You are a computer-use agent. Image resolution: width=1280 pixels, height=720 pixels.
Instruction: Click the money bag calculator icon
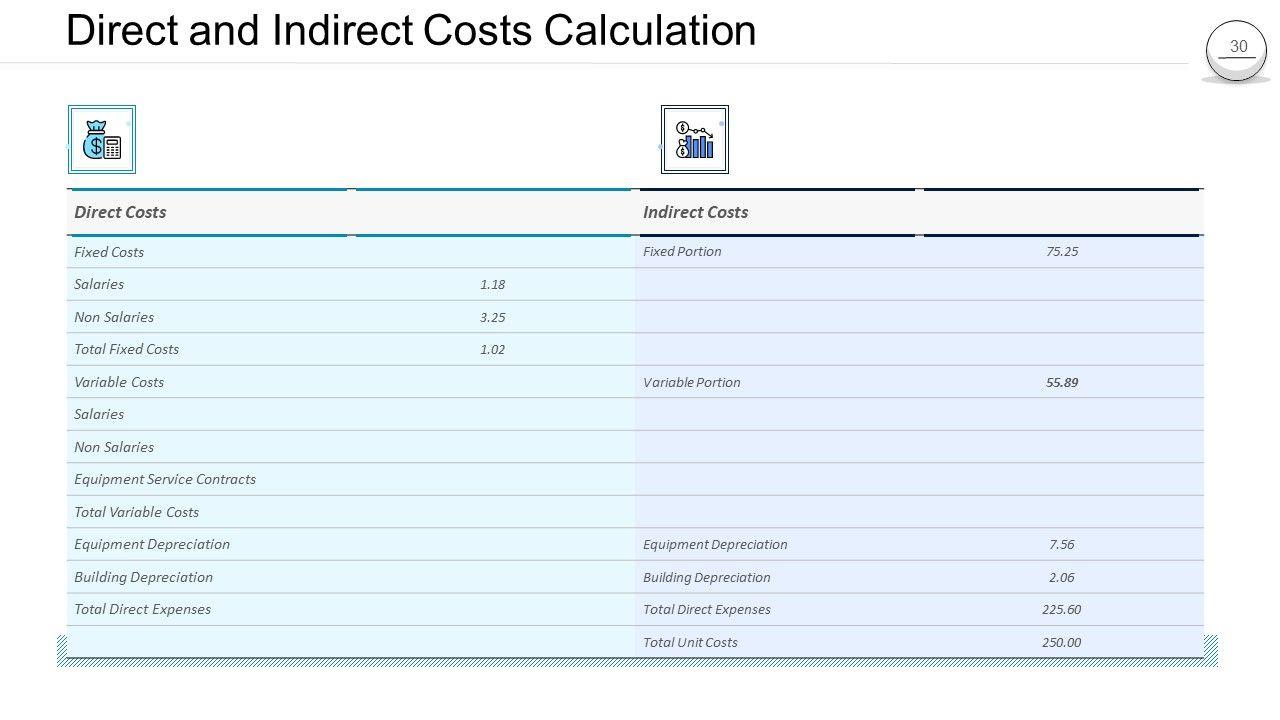coord(102,140)
